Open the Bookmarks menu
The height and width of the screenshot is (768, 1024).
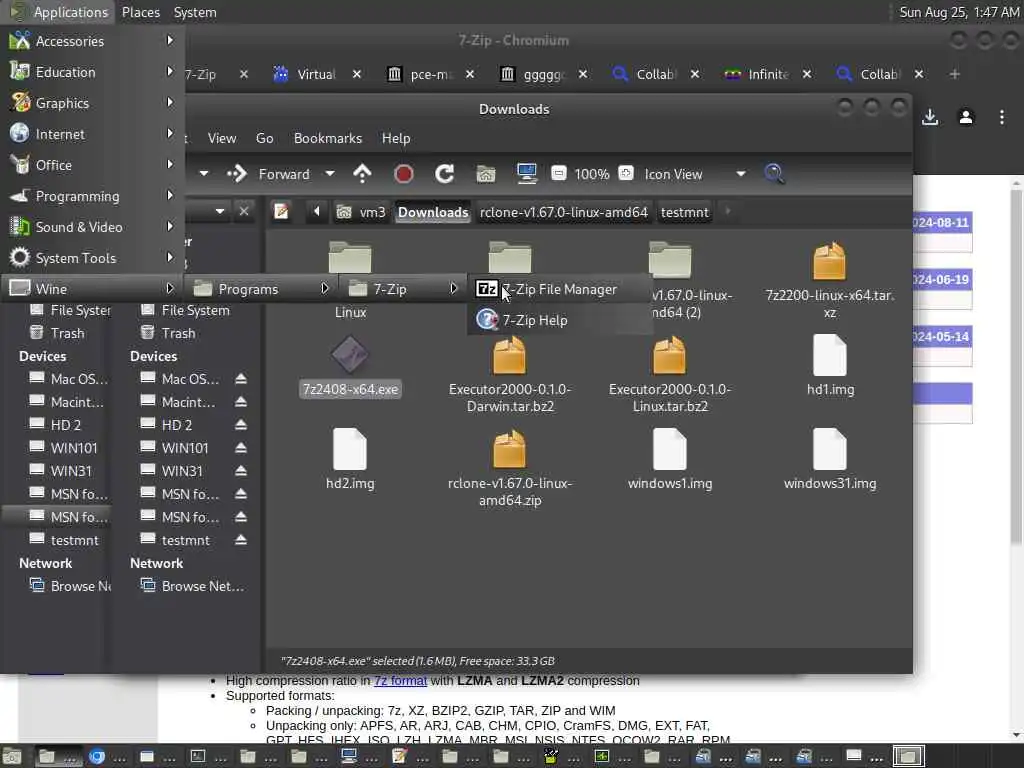pos(328,138)
